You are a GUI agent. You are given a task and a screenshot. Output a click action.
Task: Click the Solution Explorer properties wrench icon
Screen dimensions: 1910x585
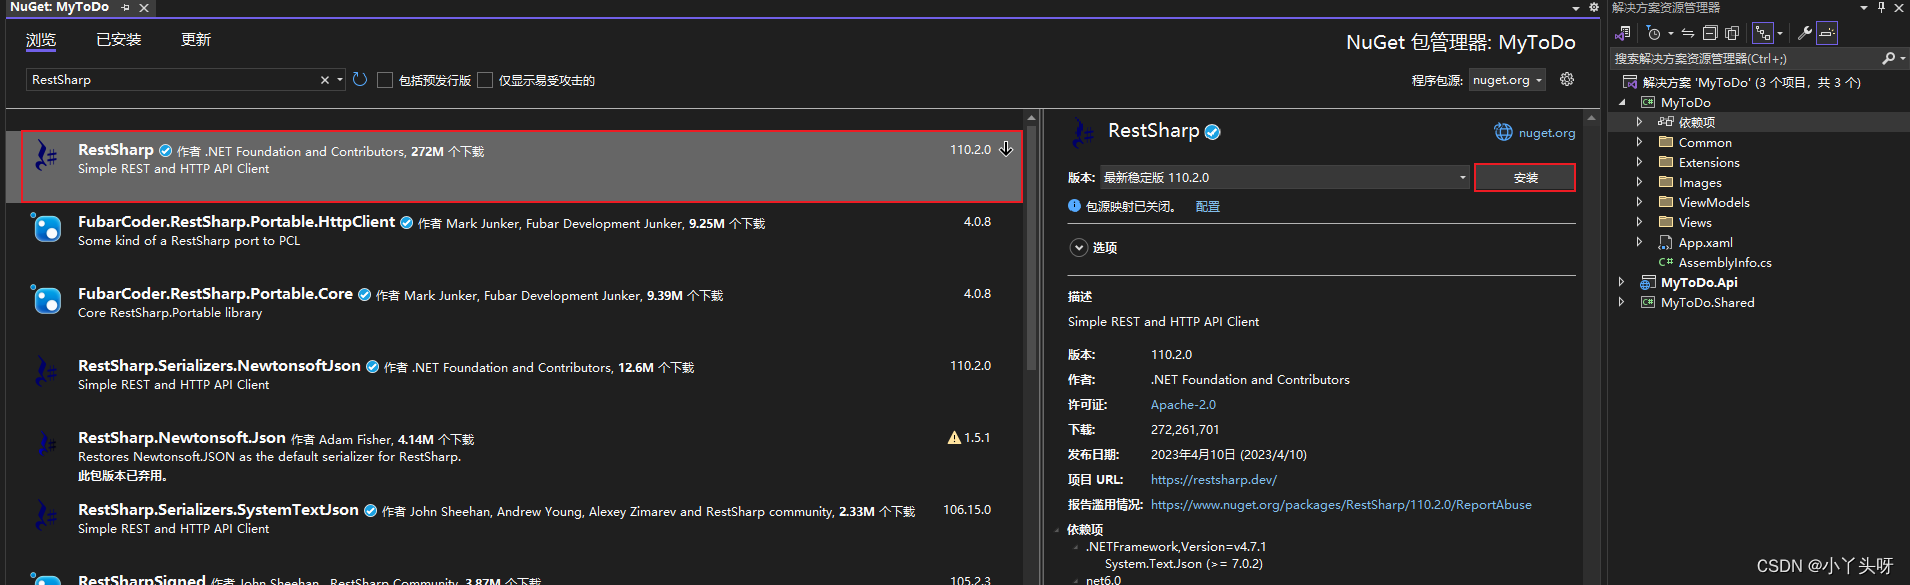1805,33
